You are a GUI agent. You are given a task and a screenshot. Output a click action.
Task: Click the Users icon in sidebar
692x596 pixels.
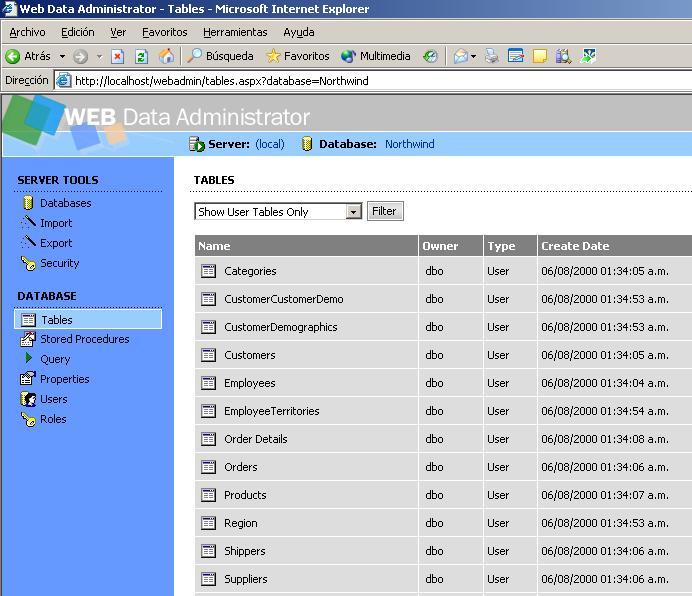click(x=28, y=399)
